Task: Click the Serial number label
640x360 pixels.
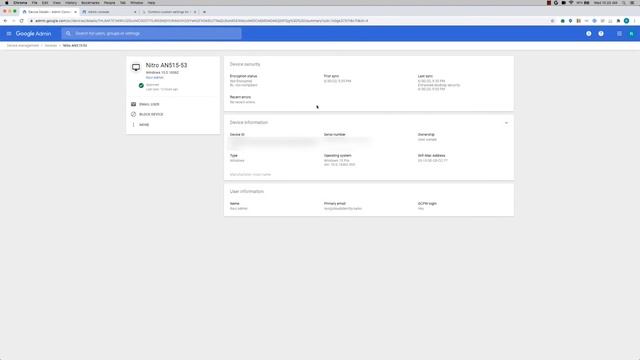Action: [x=335, y=134]
